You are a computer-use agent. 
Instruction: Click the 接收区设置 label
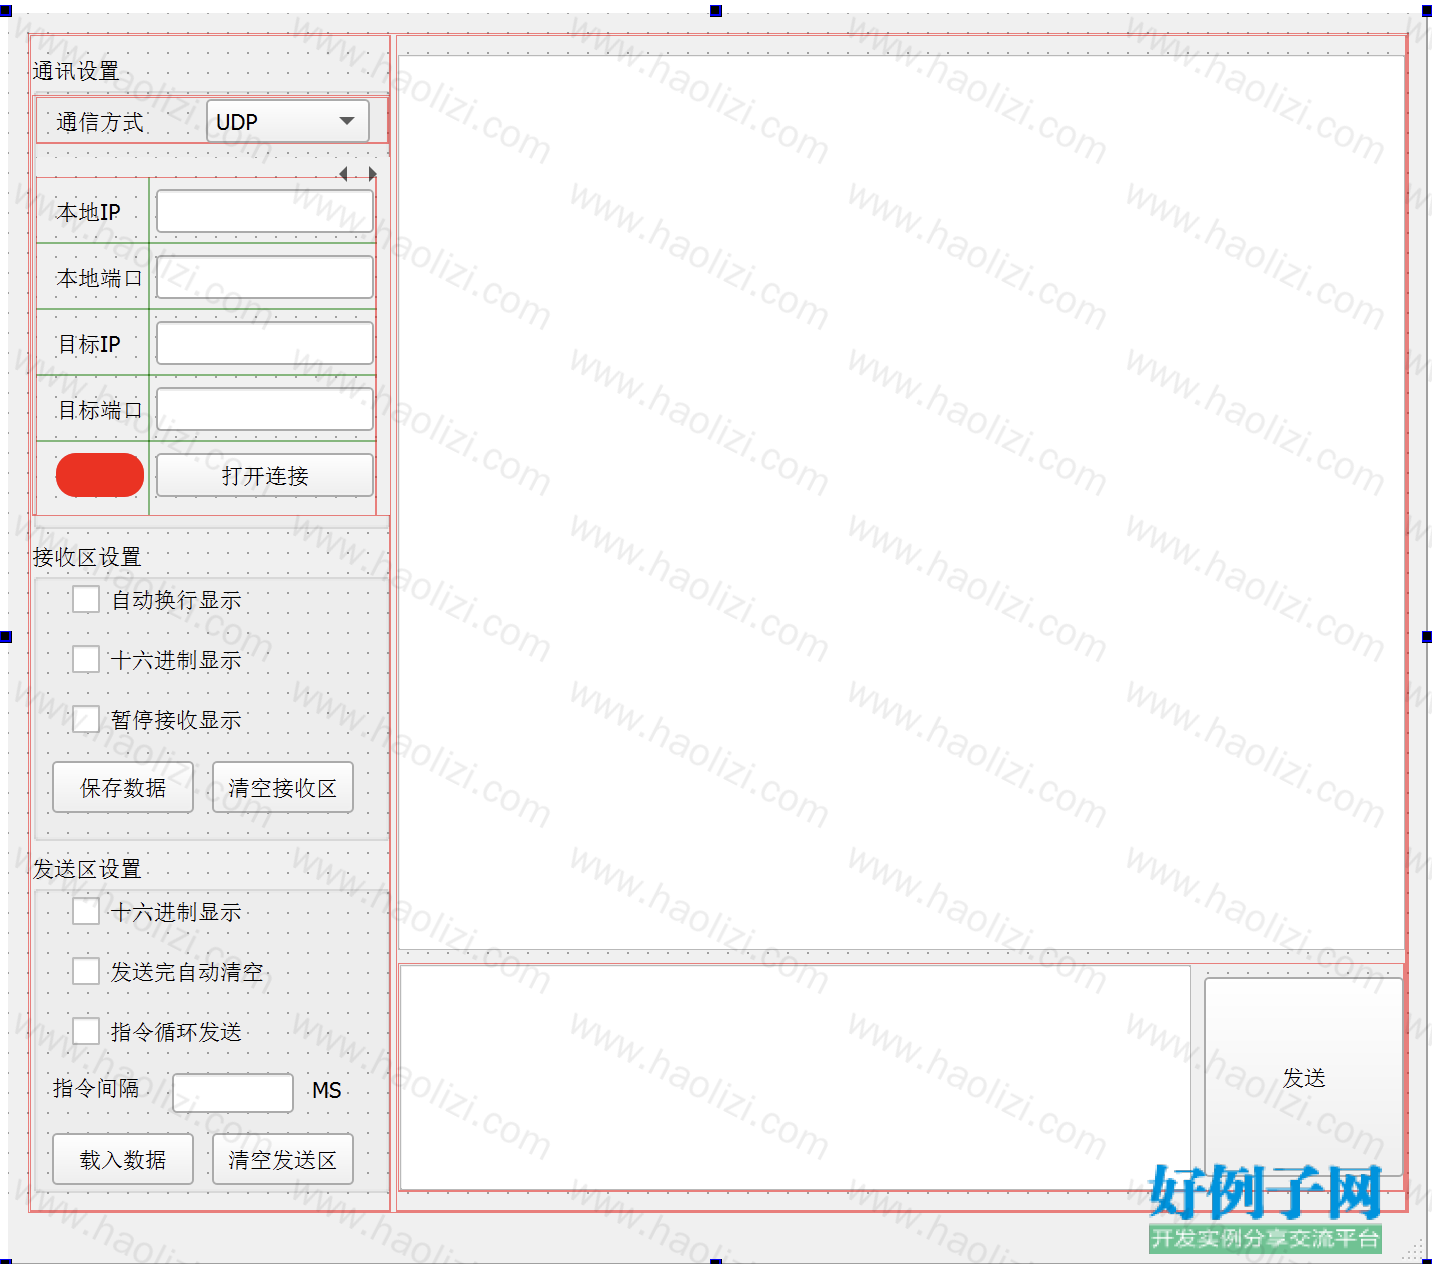click(x=87, y=557)
